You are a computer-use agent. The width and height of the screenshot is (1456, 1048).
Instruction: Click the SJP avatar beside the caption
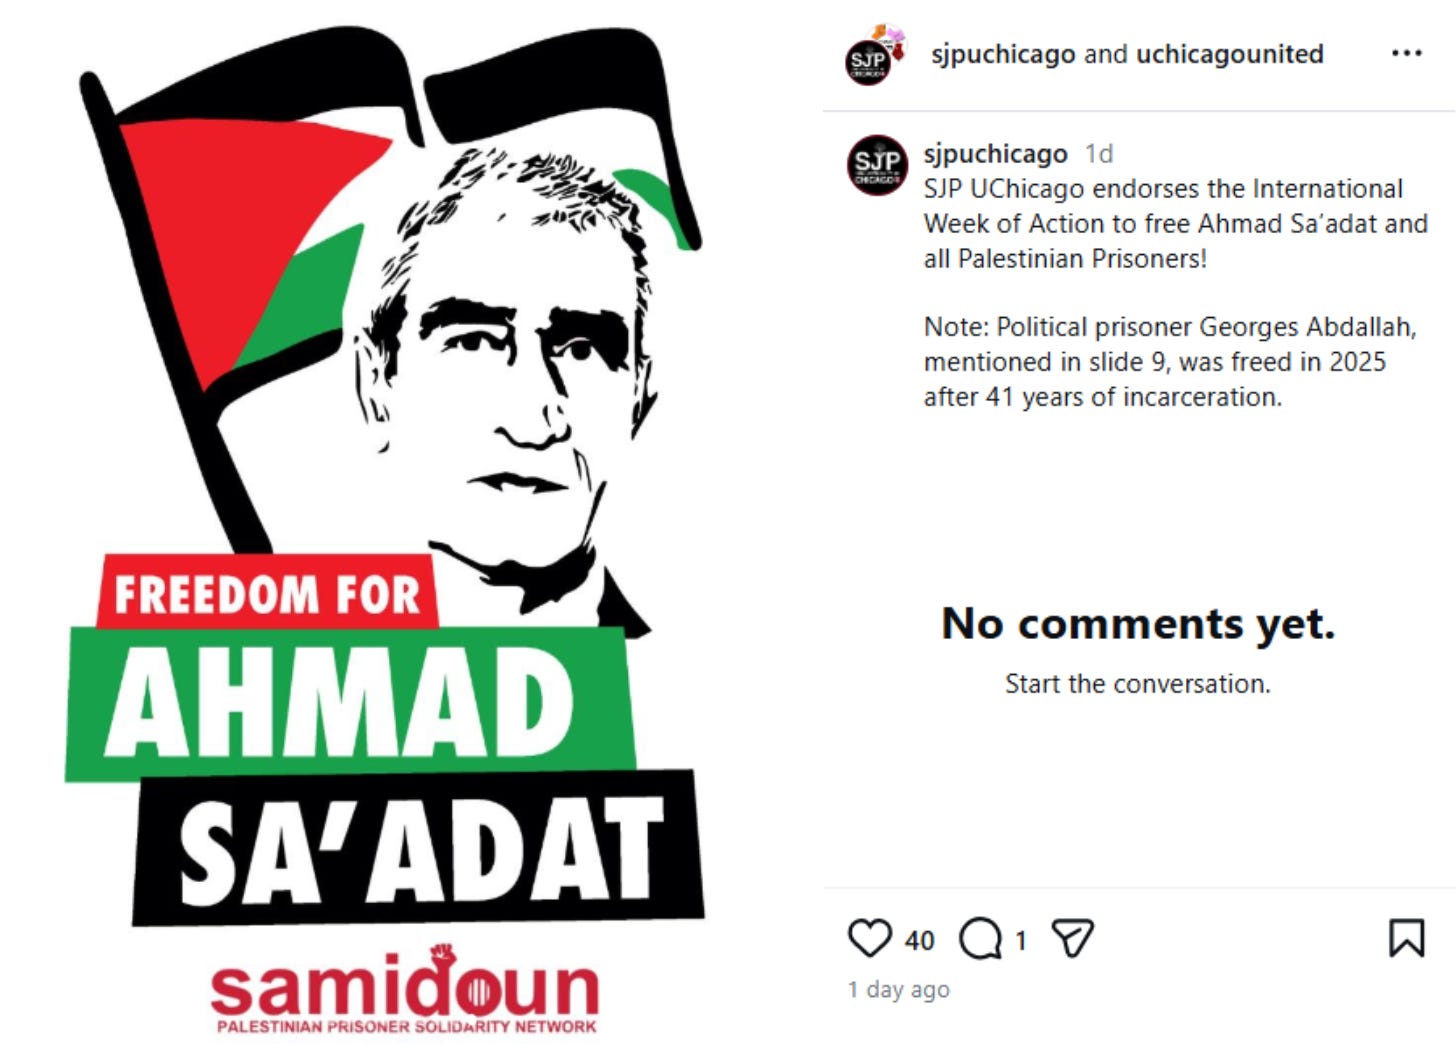point(877,165)
